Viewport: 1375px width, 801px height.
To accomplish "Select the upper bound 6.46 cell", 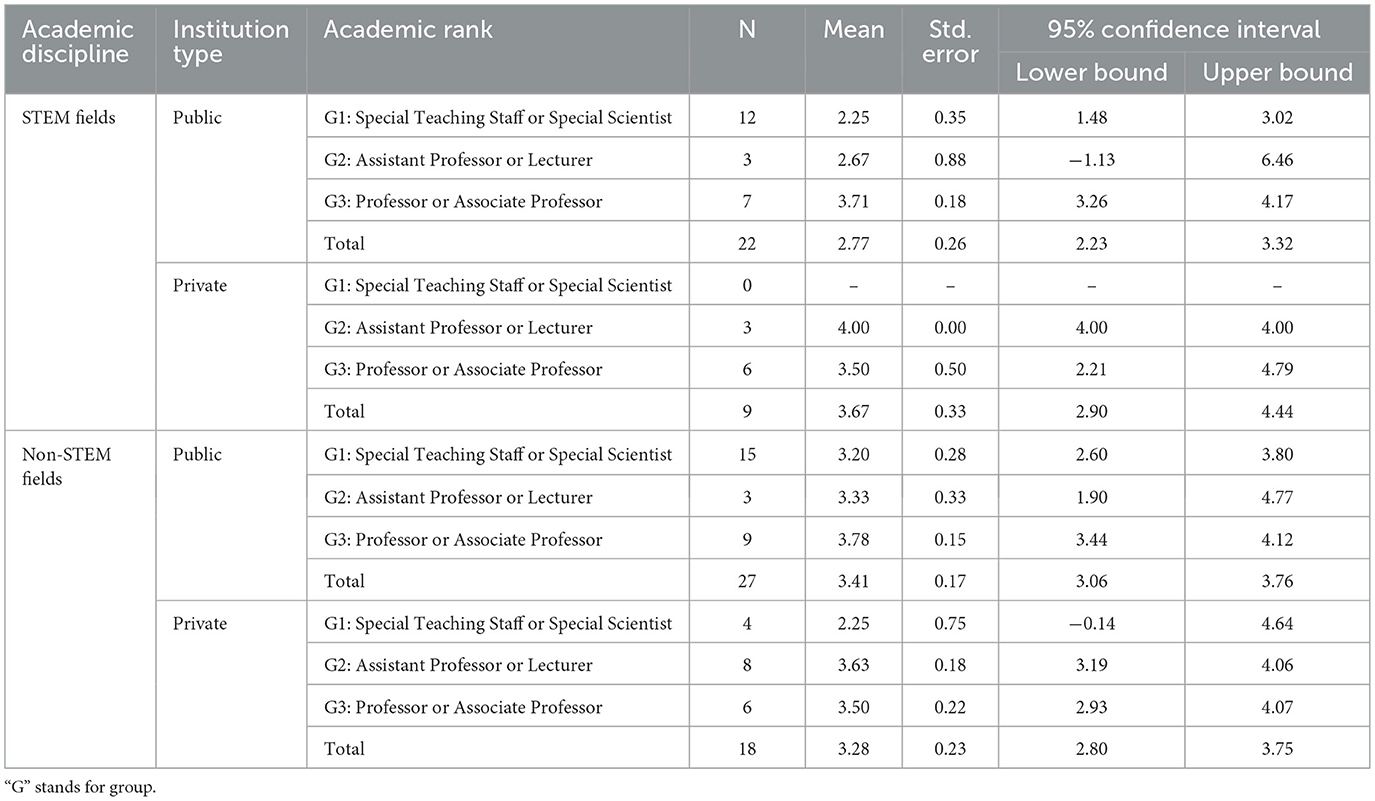I will pyautogui.click(x=1277, y=159).
